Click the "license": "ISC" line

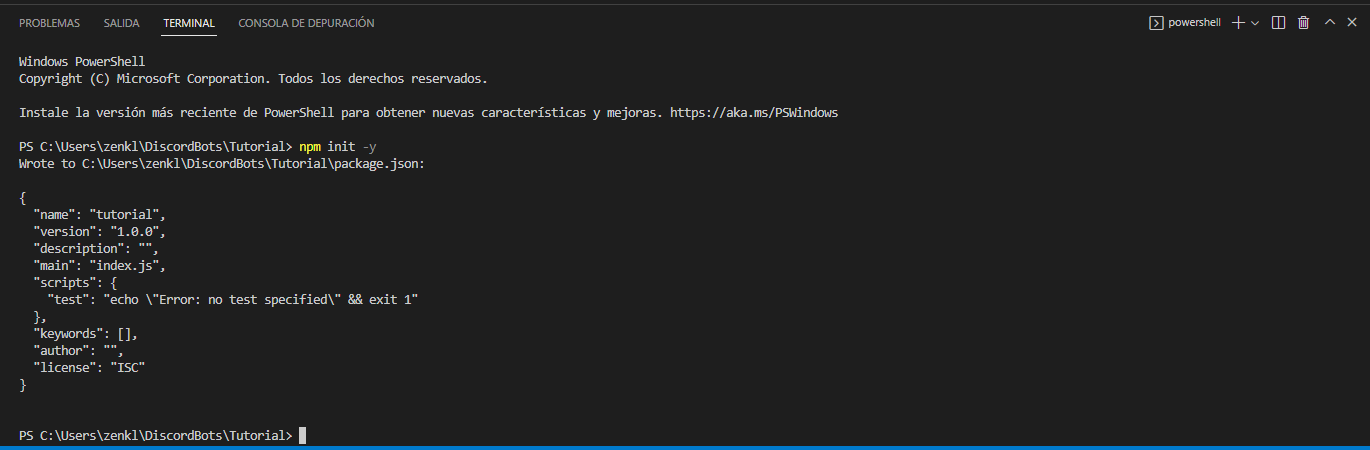click(x=90, y=367)
